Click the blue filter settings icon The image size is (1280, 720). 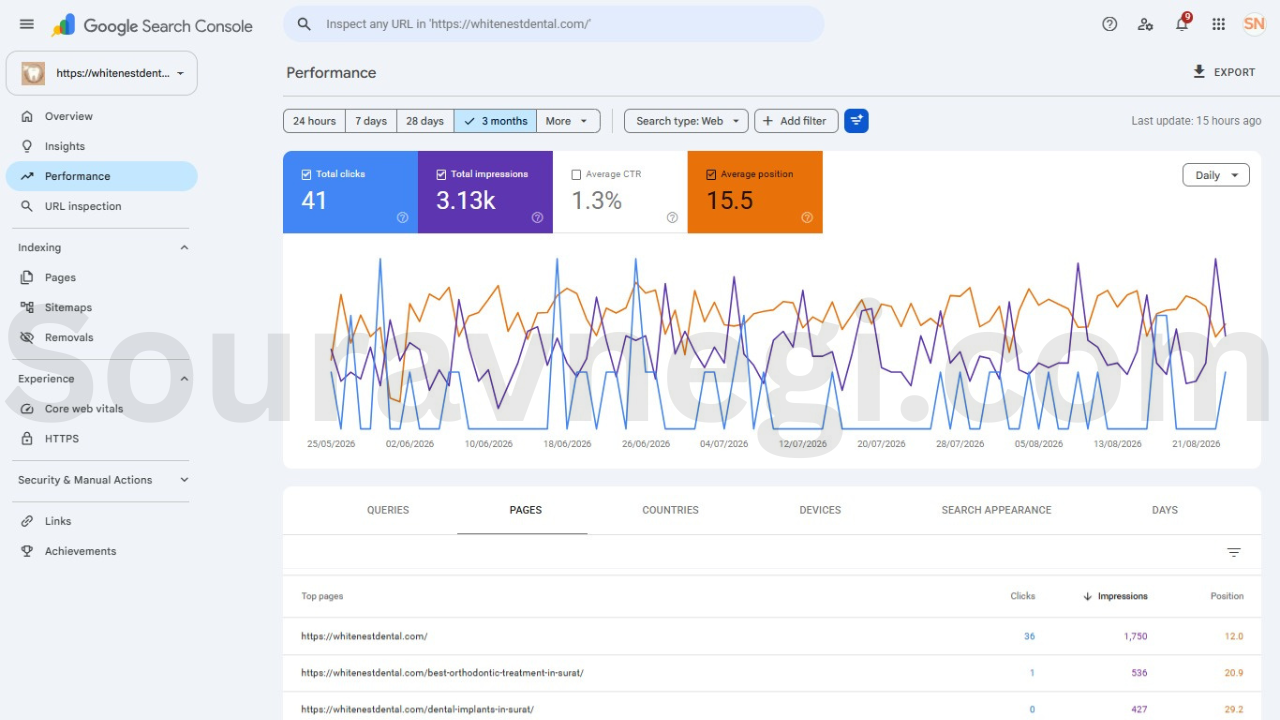856,121
